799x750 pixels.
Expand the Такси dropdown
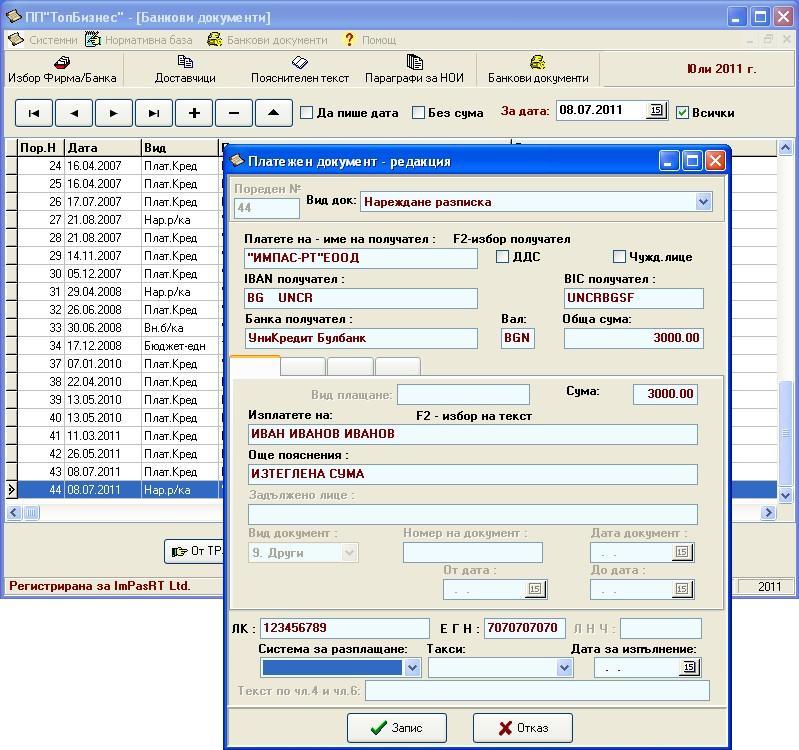pyautogui.click(x=564, y=667)
